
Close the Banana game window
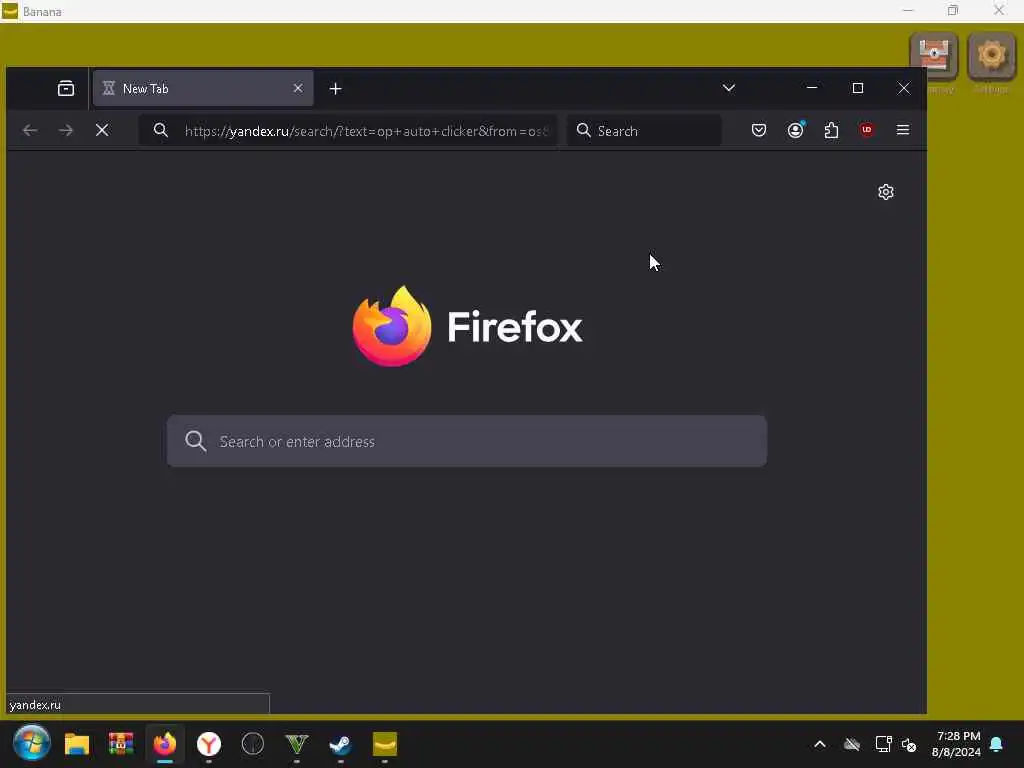coord(999,10)
